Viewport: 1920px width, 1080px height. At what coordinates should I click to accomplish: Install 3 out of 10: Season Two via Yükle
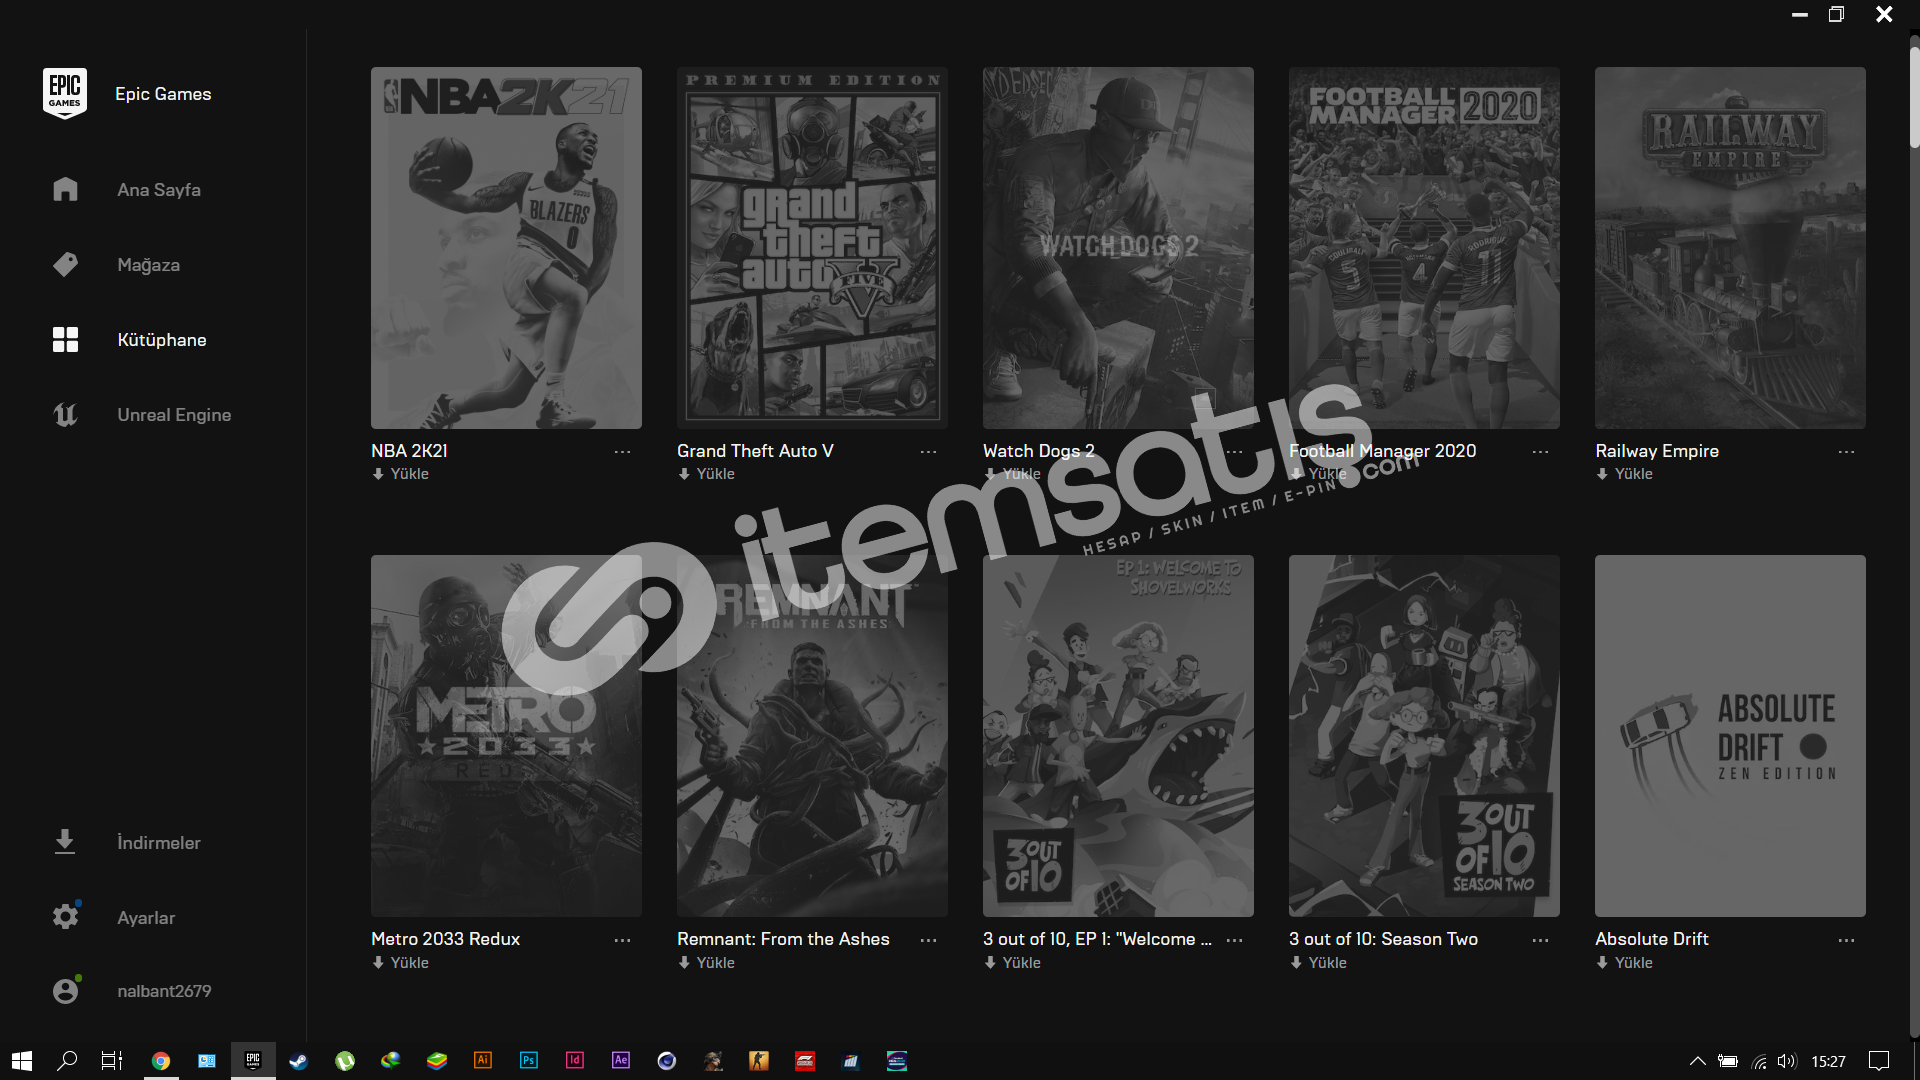click(x=1318, y=962)
